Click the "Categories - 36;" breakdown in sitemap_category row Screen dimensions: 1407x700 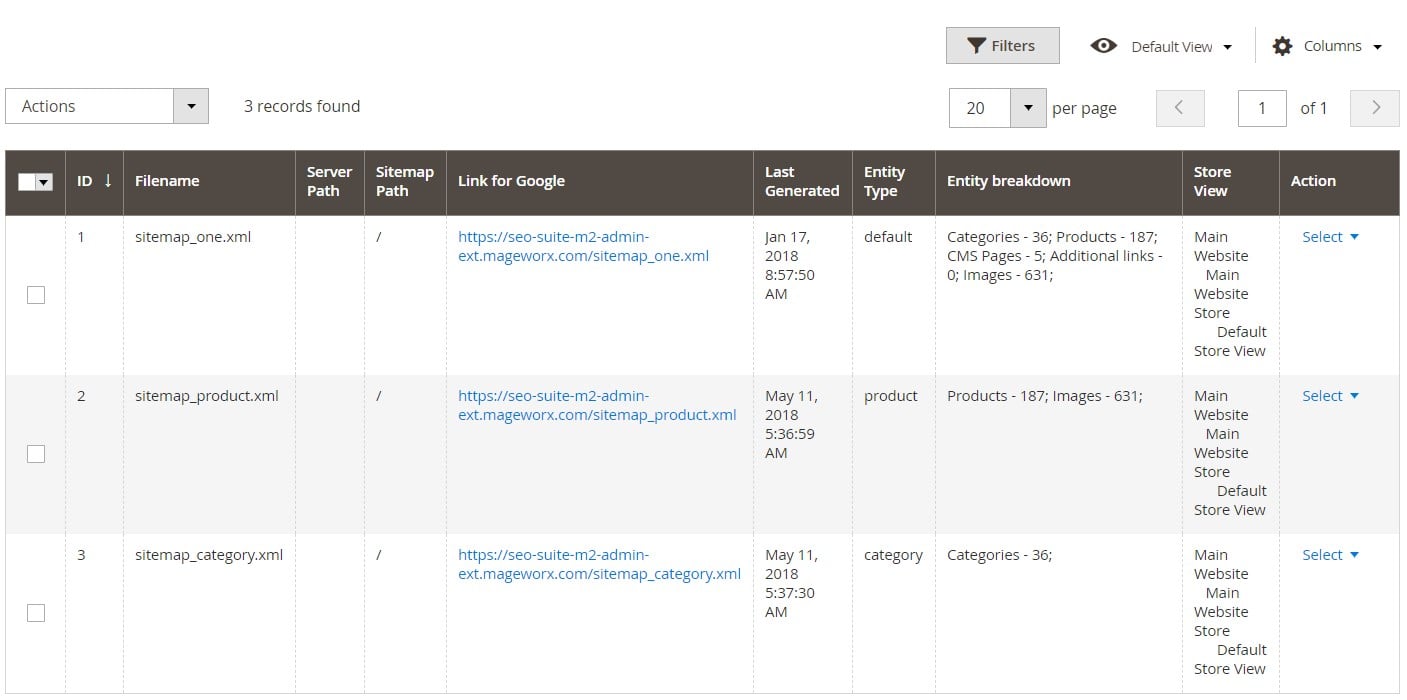click(x=999, y=555)
